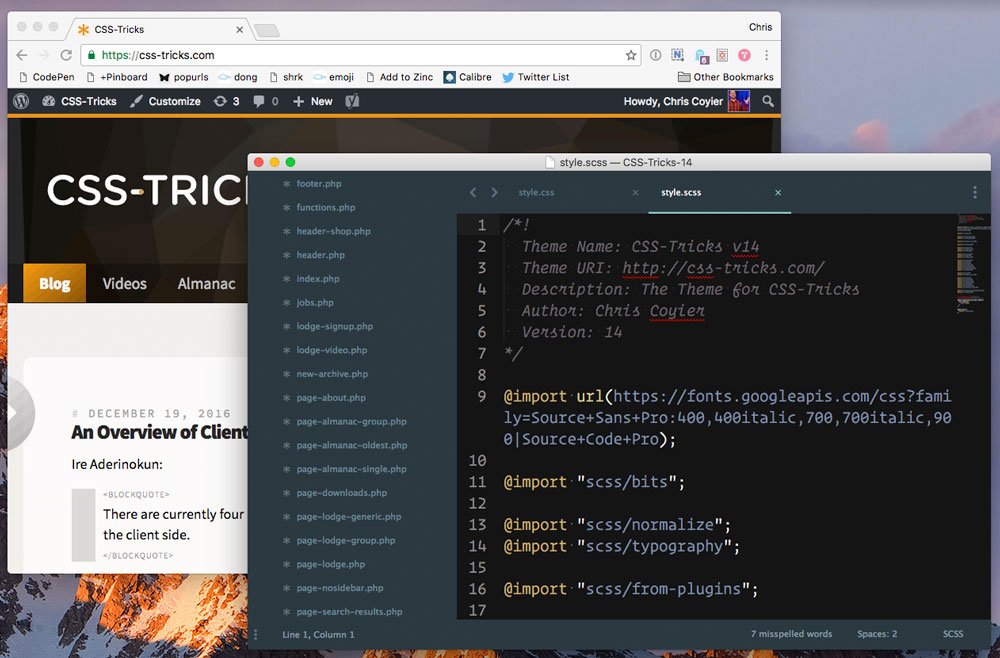Image resolution: width=1000 pixels, height=658 pixels.
Task: Open the +Pinboard bookmark
Action: (117, 77)
